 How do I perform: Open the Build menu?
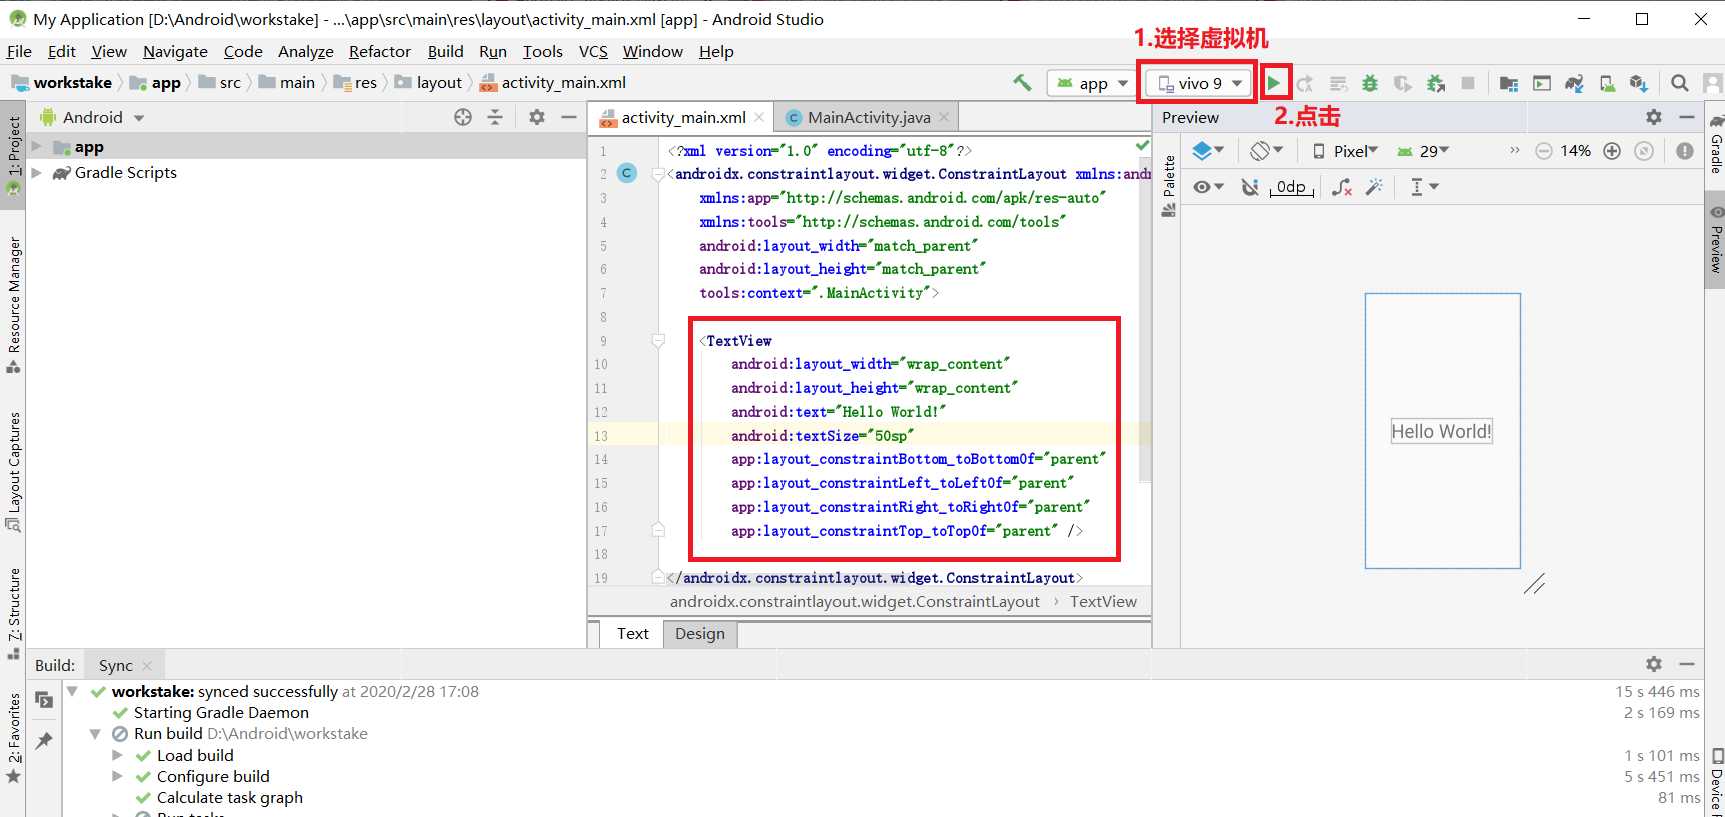(x=445, y=51)
